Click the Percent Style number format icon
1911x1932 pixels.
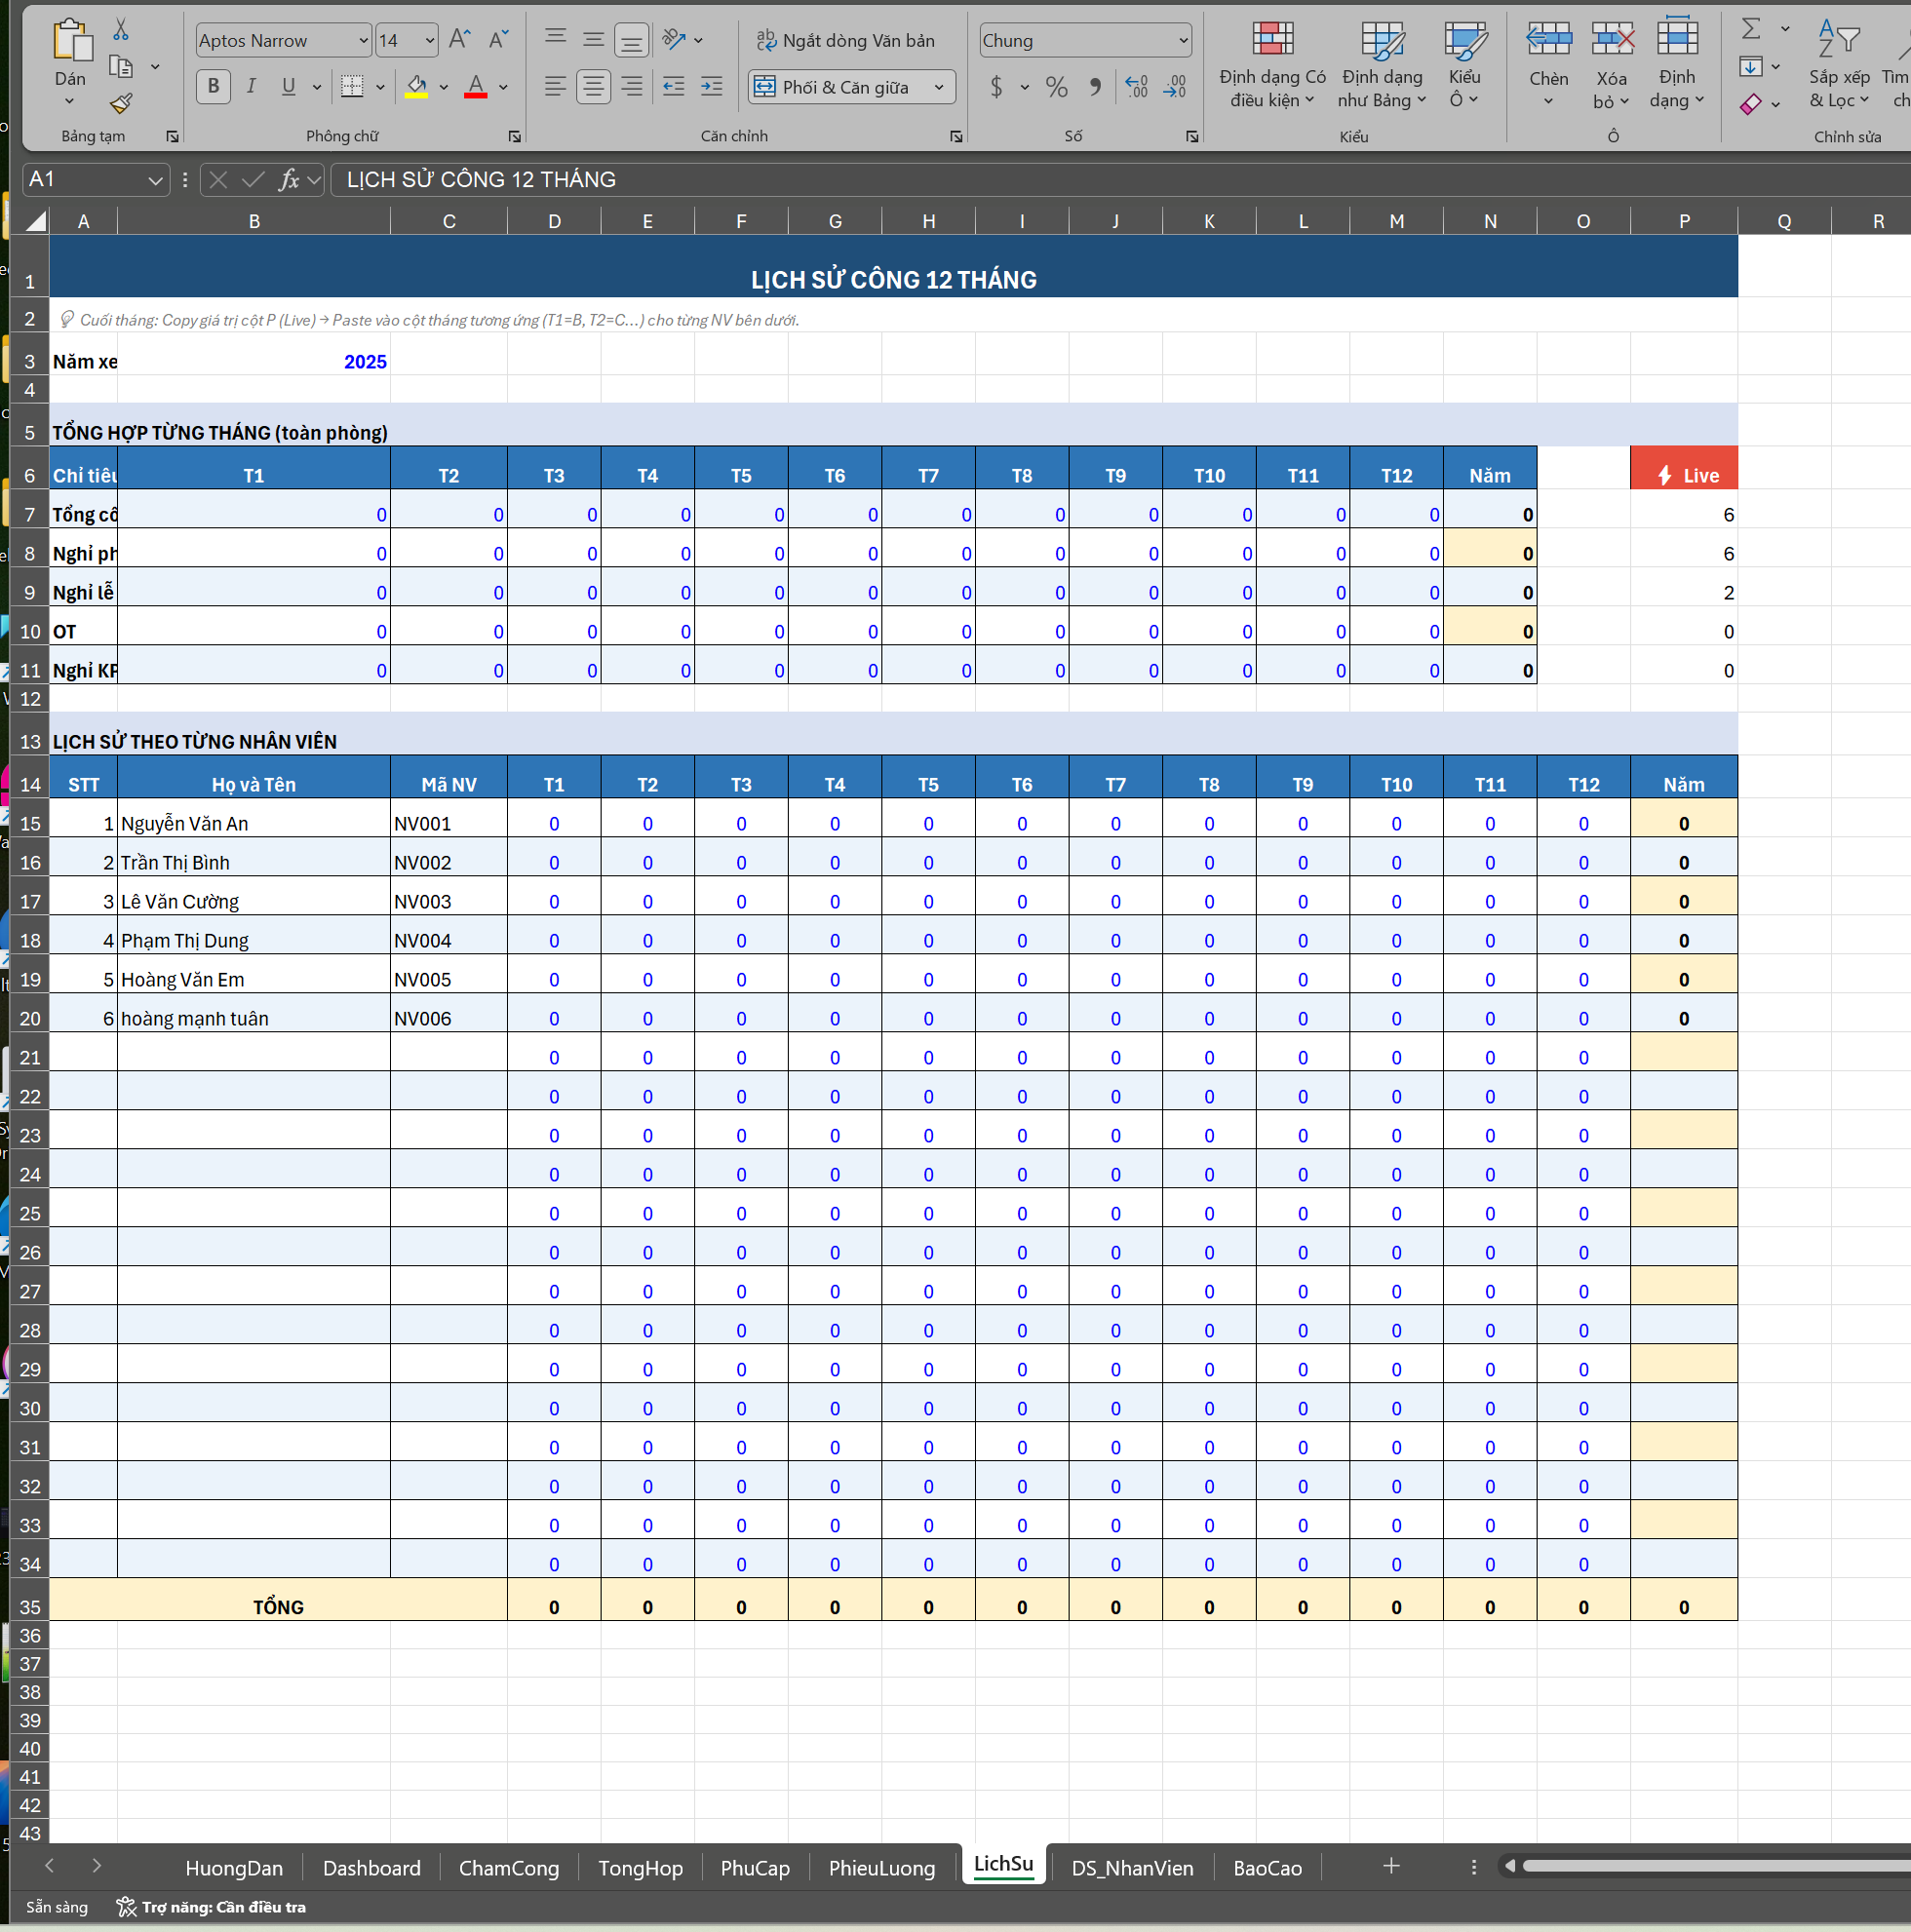1056,87
